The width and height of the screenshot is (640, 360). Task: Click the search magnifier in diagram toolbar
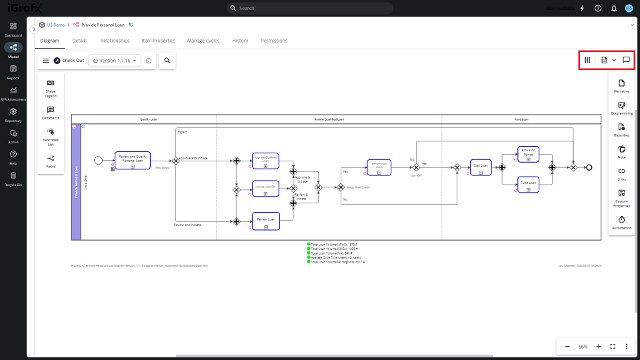pos(167,60)
